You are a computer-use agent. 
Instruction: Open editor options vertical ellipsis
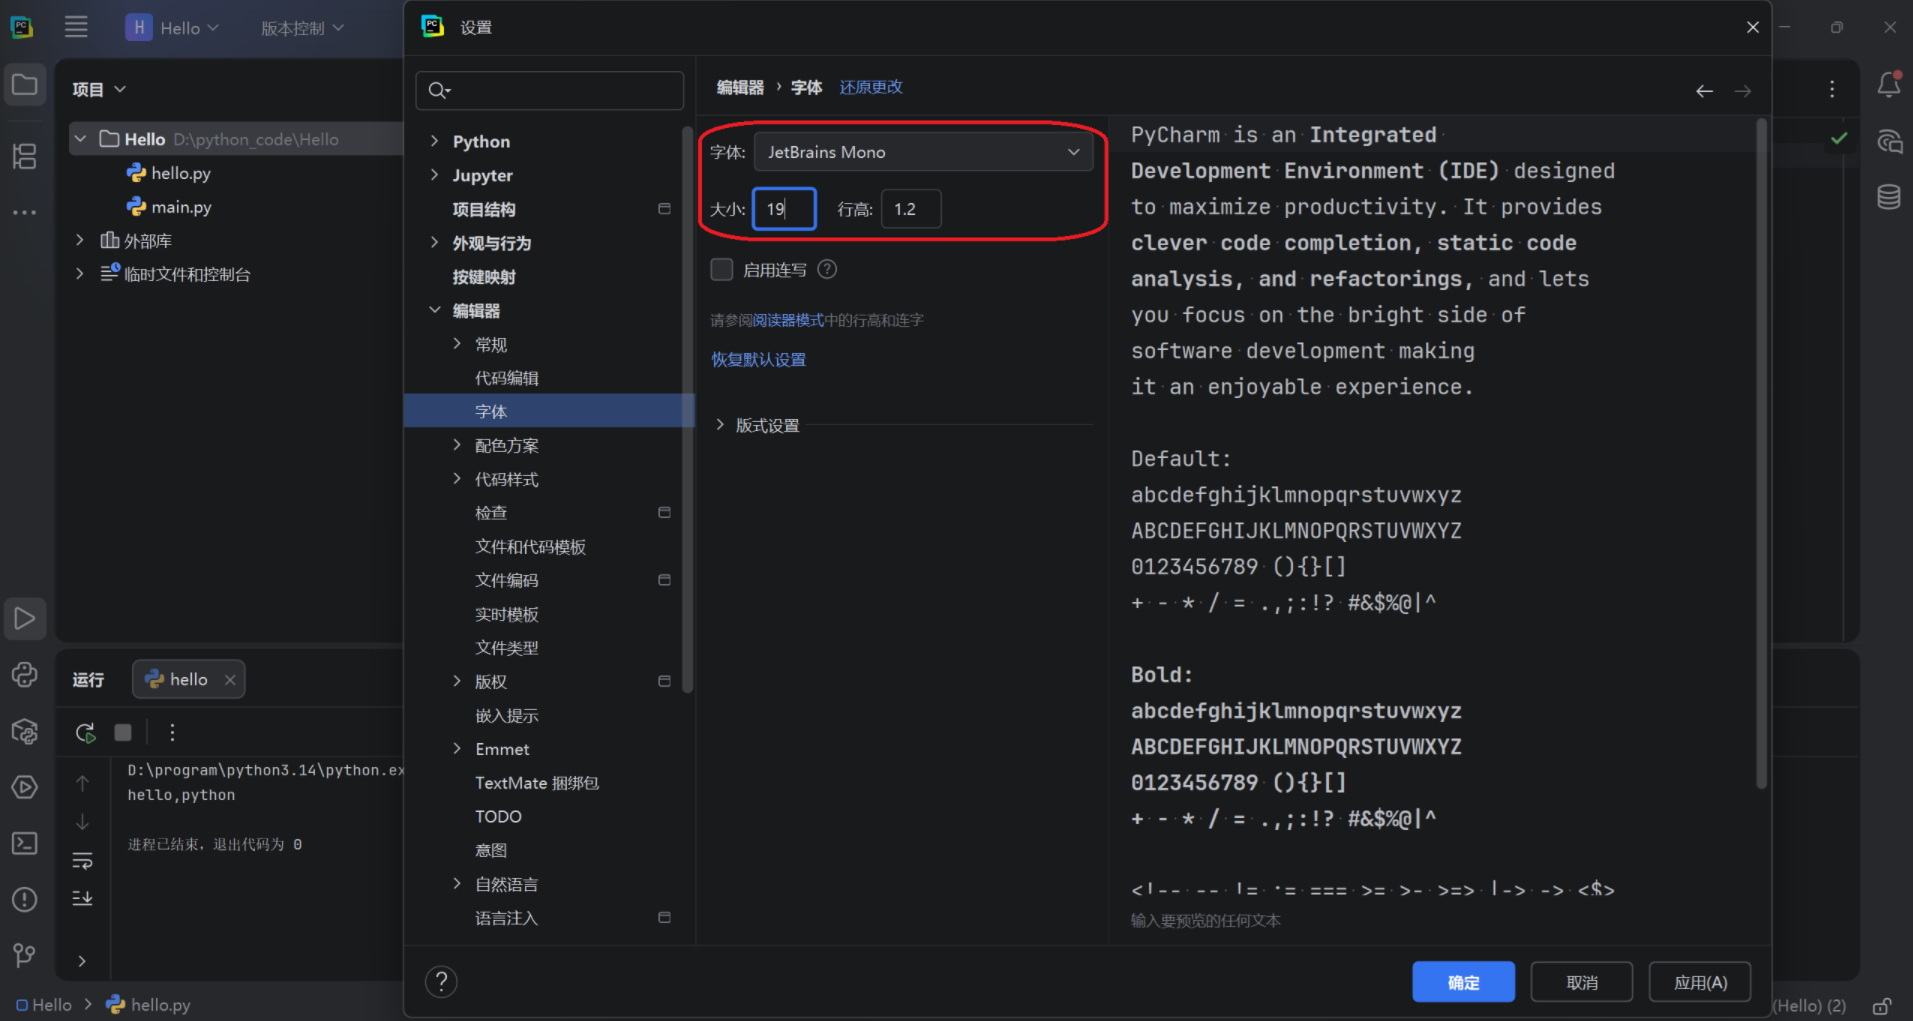(1832, 89)
